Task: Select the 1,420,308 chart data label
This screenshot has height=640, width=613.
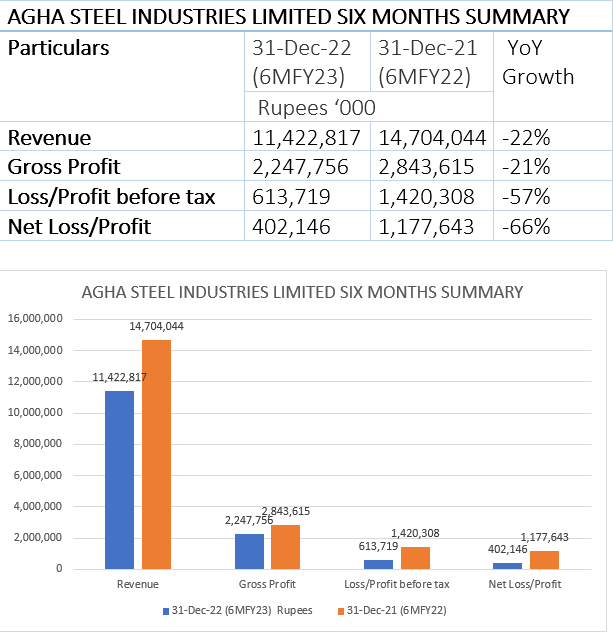Action: pyautogui.click(x=415, y=533)
